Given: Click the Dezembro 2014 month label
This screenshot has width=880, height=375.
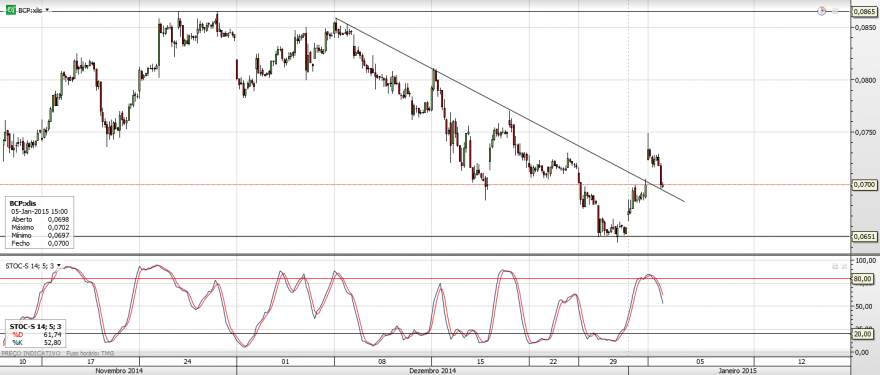Looking at the screenshot, I should point(432,371).
